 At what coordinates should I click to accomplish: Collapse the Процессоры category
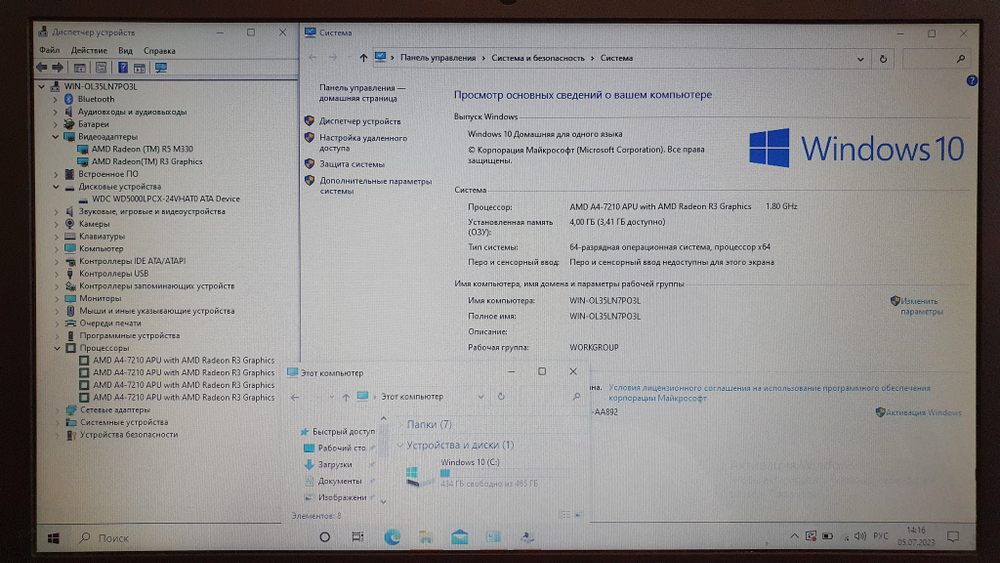point(57,348)
